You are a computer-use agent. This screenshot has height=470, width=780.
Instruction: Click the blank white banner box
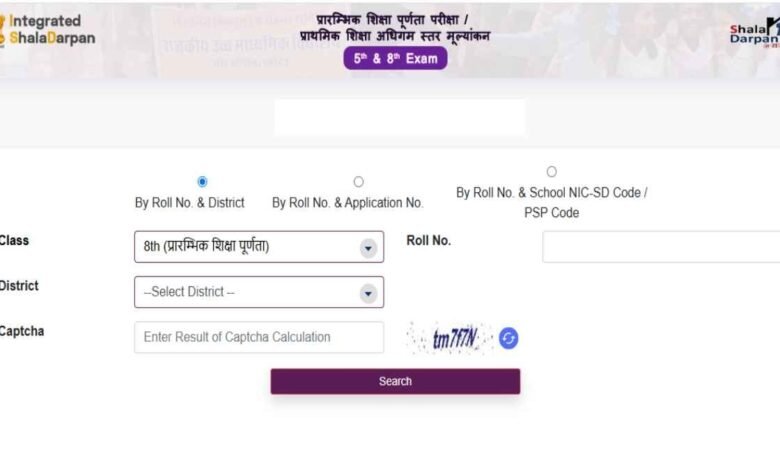400,117
